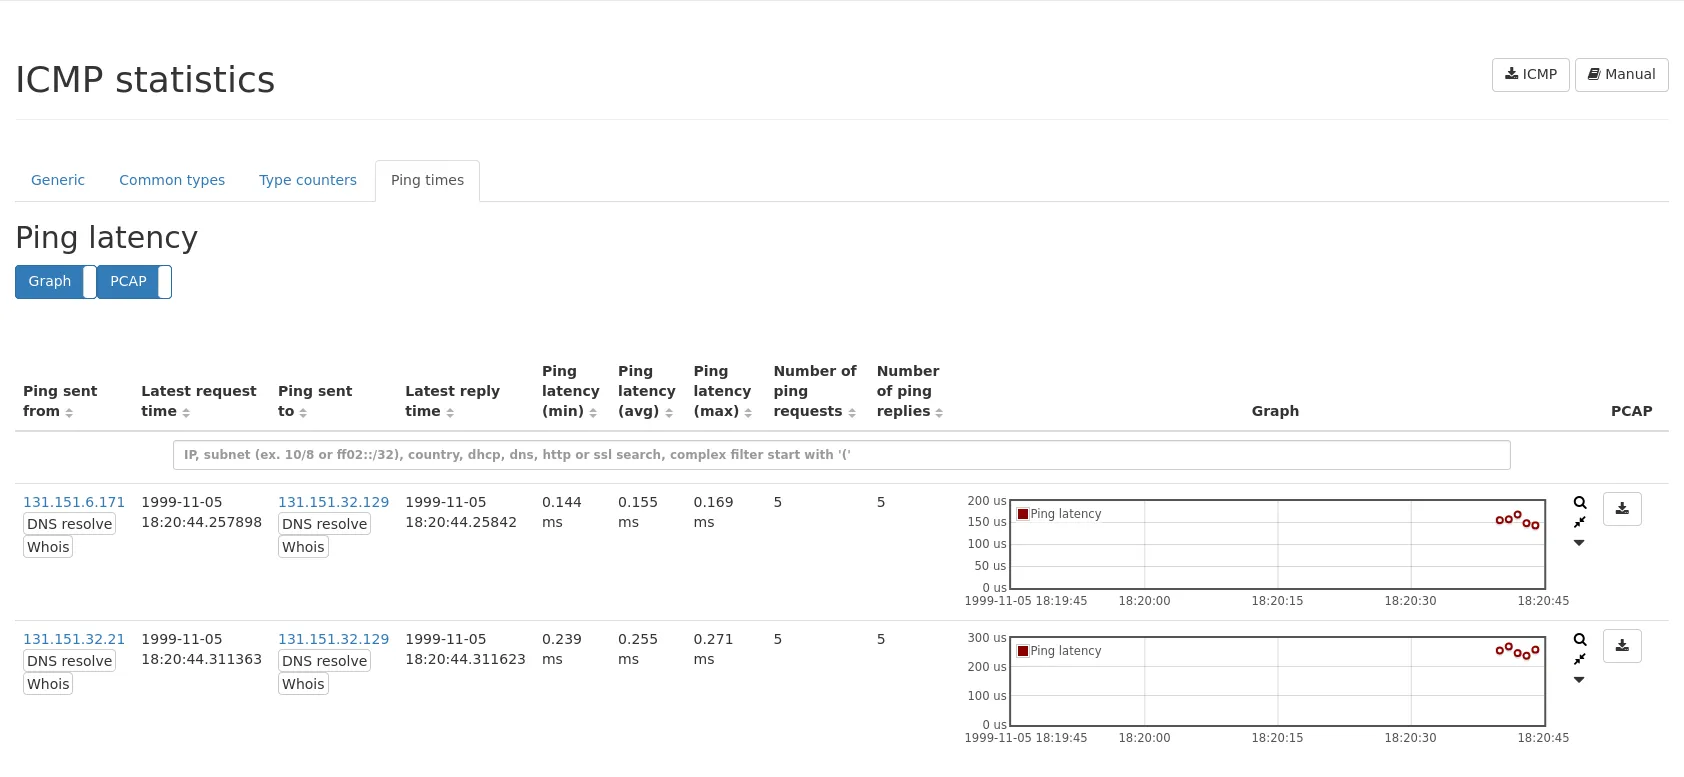Click the shrink arrows icon beside second graph
1684x777 pixels.
coord(1580,659)
